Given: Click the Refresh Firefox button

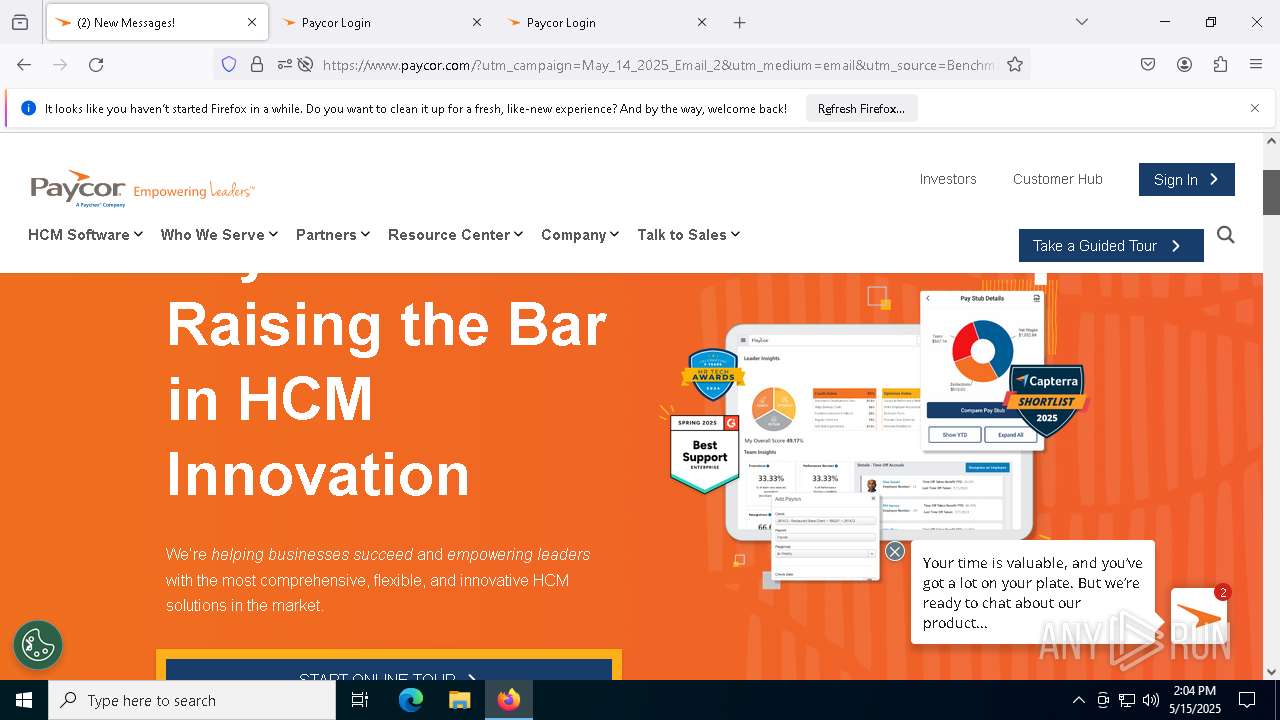Looking at the screenshot, I should click(x=861, y=108).
